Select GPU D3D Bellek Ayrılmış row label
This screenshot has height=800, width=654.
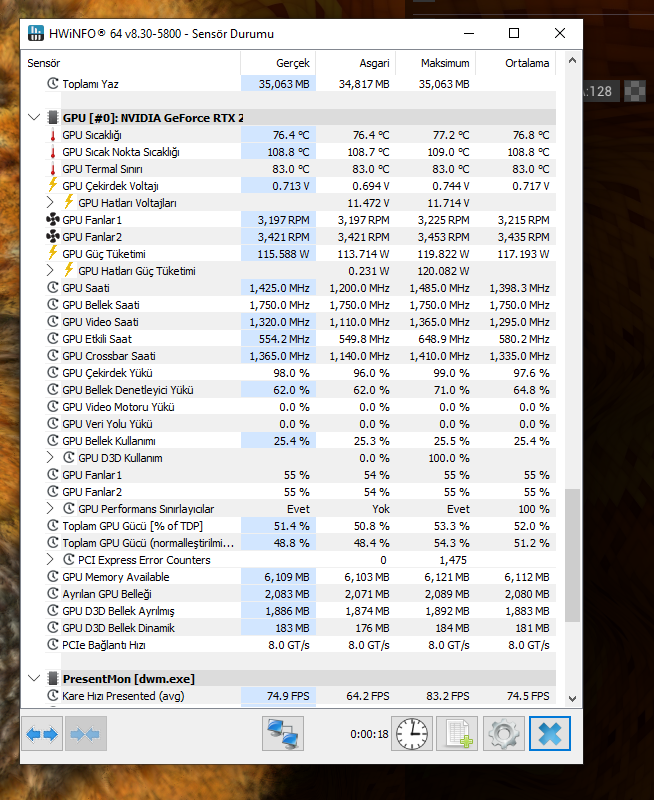[x=118, y=611]
